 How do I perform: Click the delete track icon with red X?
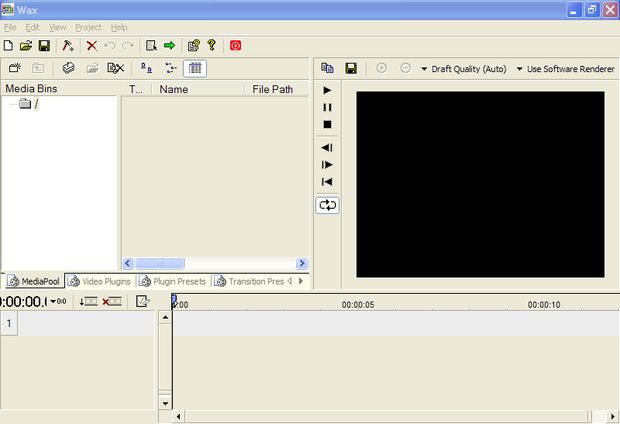tap(112, 301)
